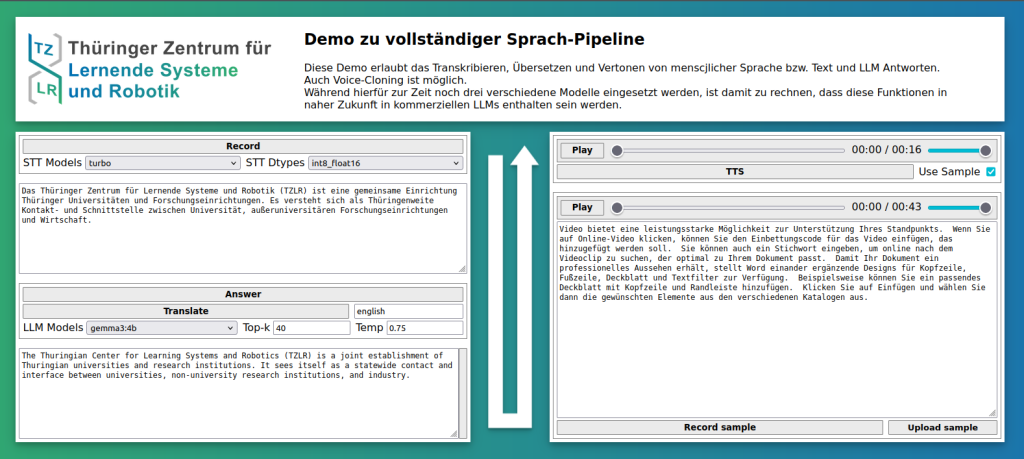Viewport: 1024px width, 459px height.
Task: Click the '00:00 / 00:16' time display
Action: (886, 150)
